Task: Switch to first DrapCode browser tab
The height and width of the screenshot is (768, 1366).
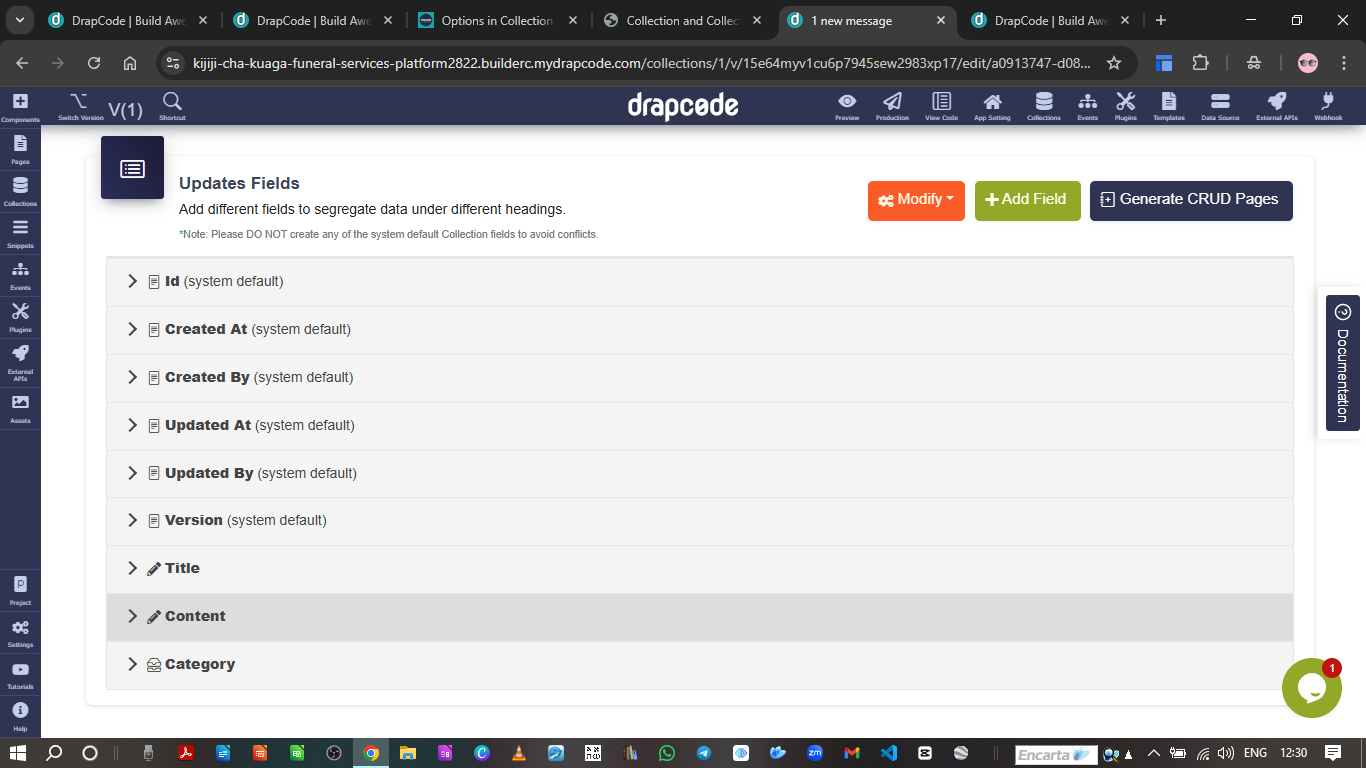Action: tap(128, 20)
